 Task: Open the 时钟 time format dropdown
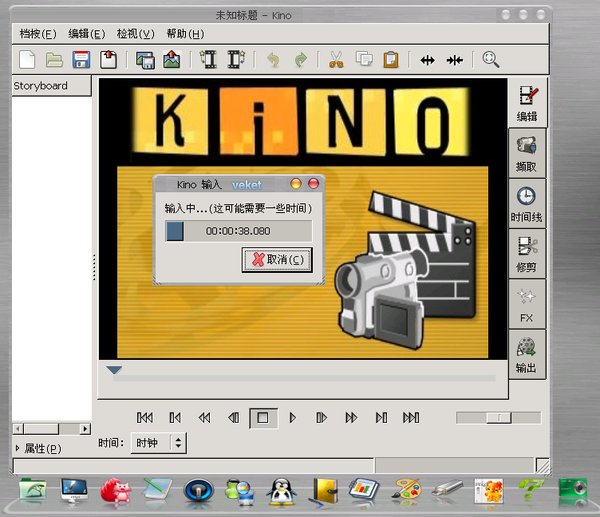pos(159,442)
